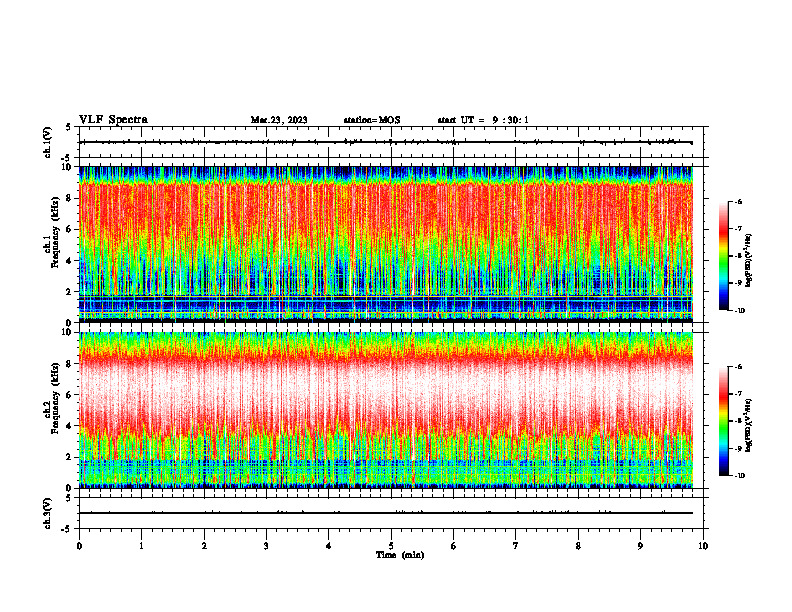Click time axis tick label "5"

391,546
